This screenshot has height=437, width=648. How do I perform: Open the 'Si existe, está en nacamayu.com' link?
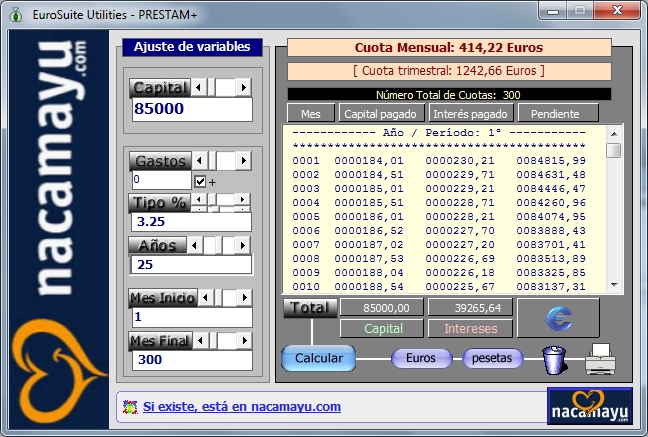[242, 407]
